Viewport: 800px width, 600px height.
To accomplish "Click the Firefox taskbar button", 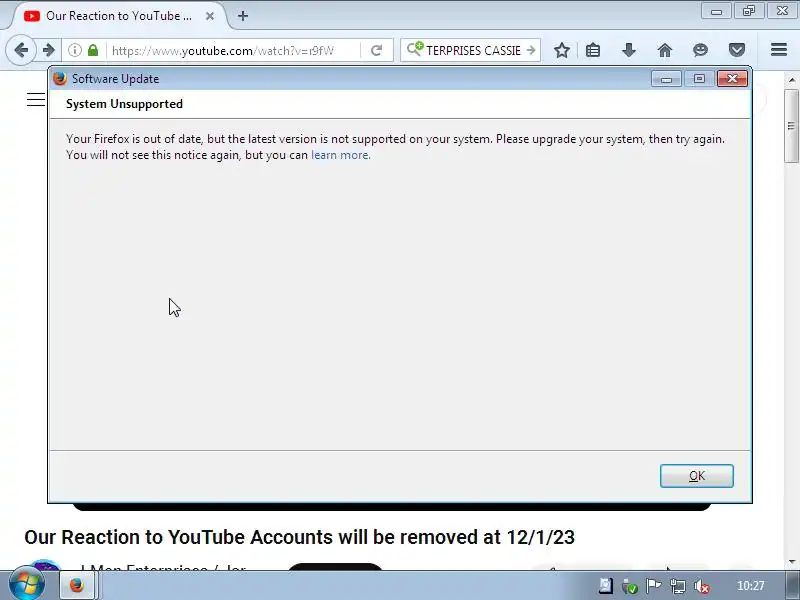I will pyautogui.click(x=77, y=585).
